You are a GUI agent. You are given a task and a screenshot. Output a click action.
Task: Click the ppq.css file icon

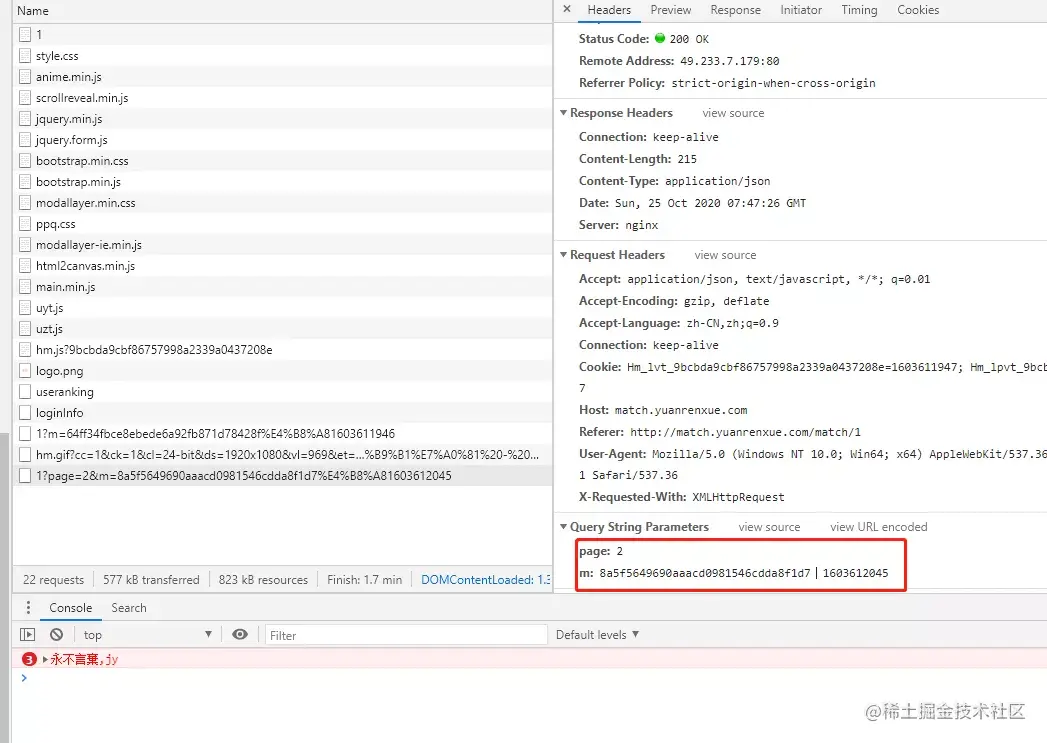25,224
